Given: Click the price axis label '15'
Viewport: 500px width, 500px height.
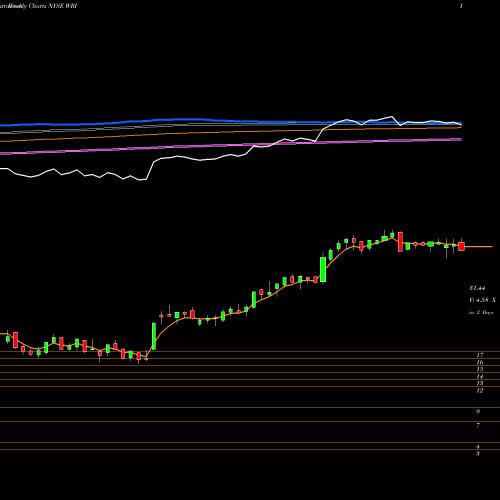Looking at the screenshot, I should coord(480,369).
